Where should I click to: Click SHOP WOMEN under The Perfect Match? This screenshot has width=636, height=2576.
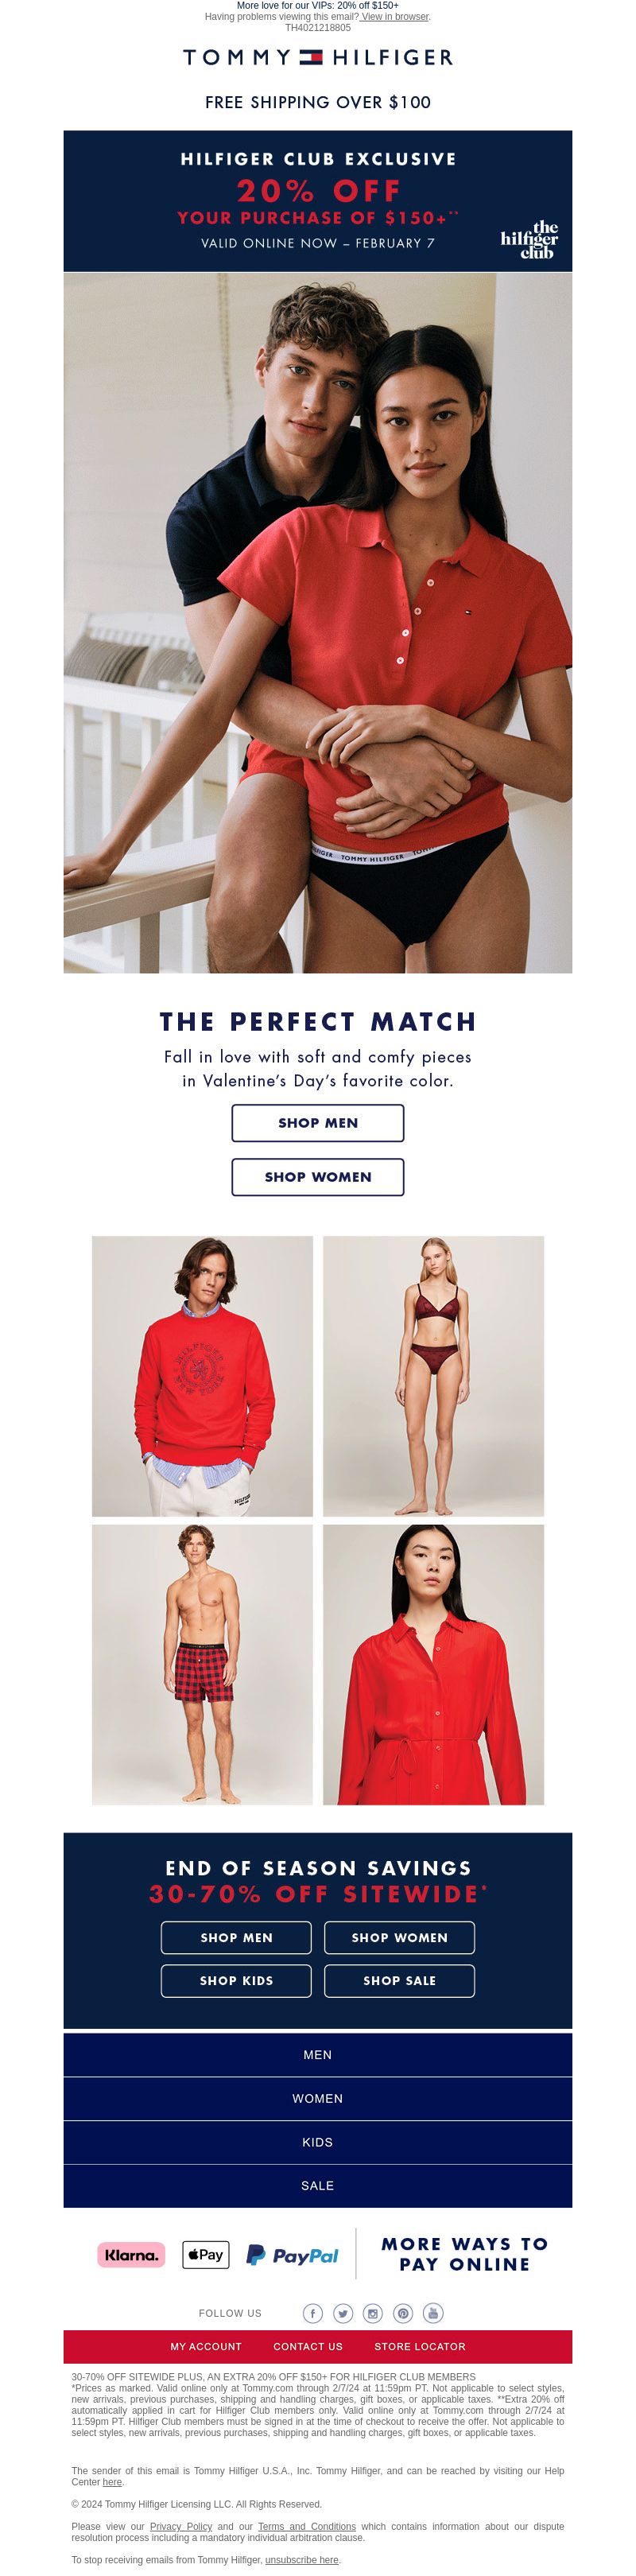[318, 1177]
